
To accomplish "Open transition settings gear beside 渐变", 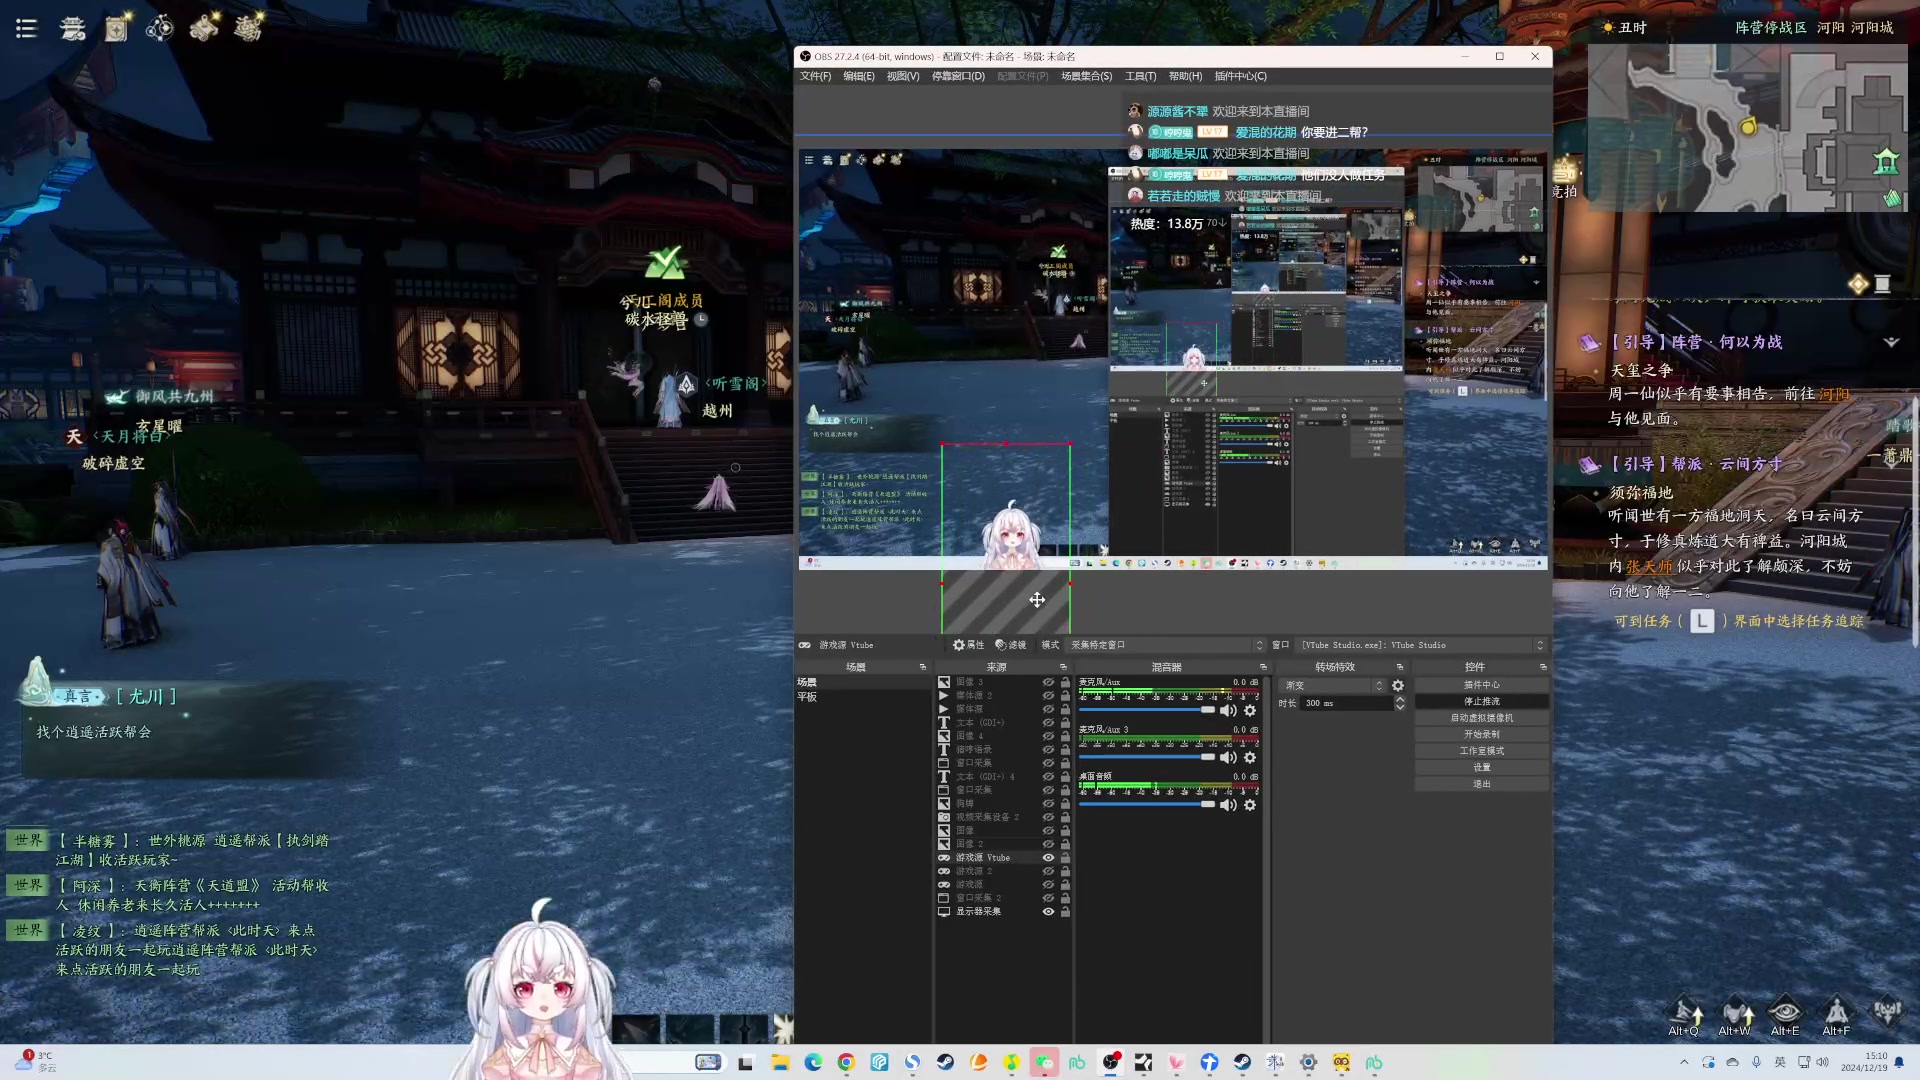I will pyautogui.click(x=1398, y=686).
